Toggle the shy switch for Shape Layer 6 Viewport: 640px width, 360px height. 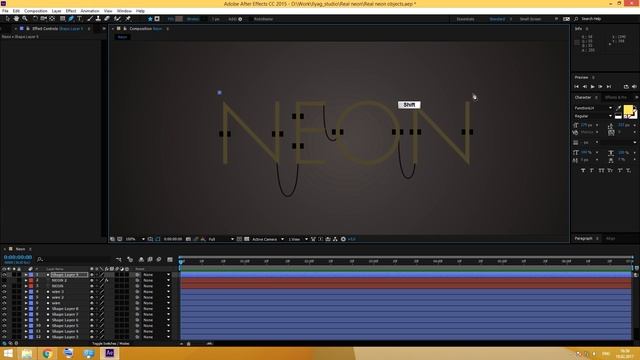pos(91,320)
